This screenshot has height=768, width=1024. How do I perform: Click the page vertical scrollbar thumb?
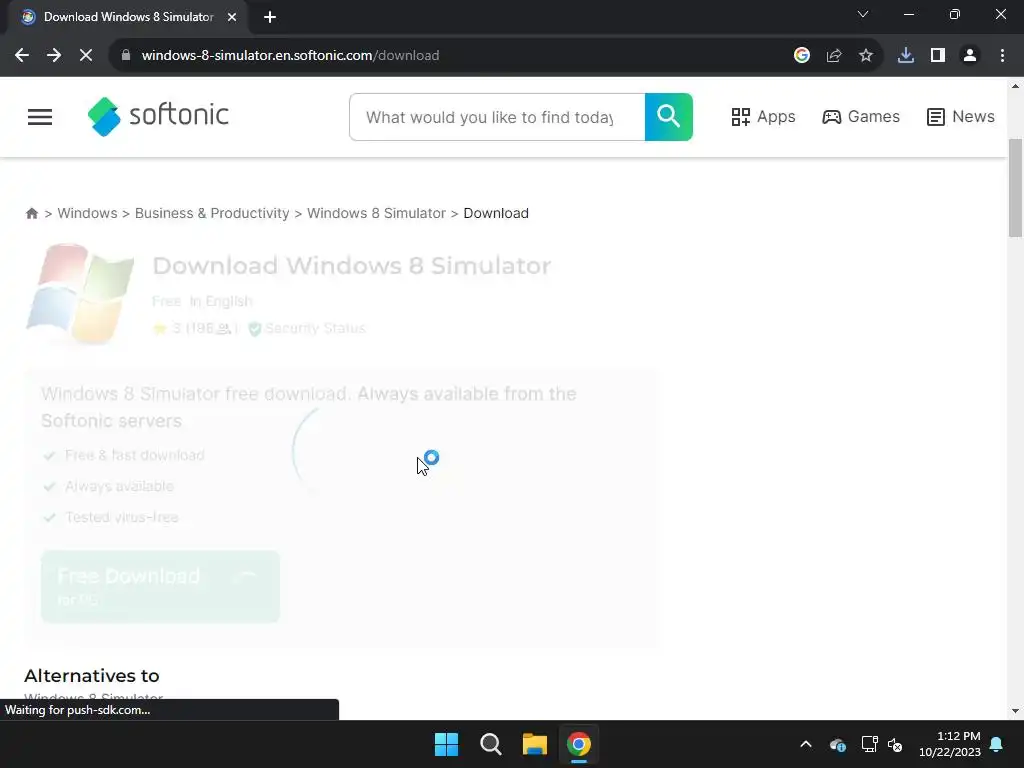coord(1016,188)
